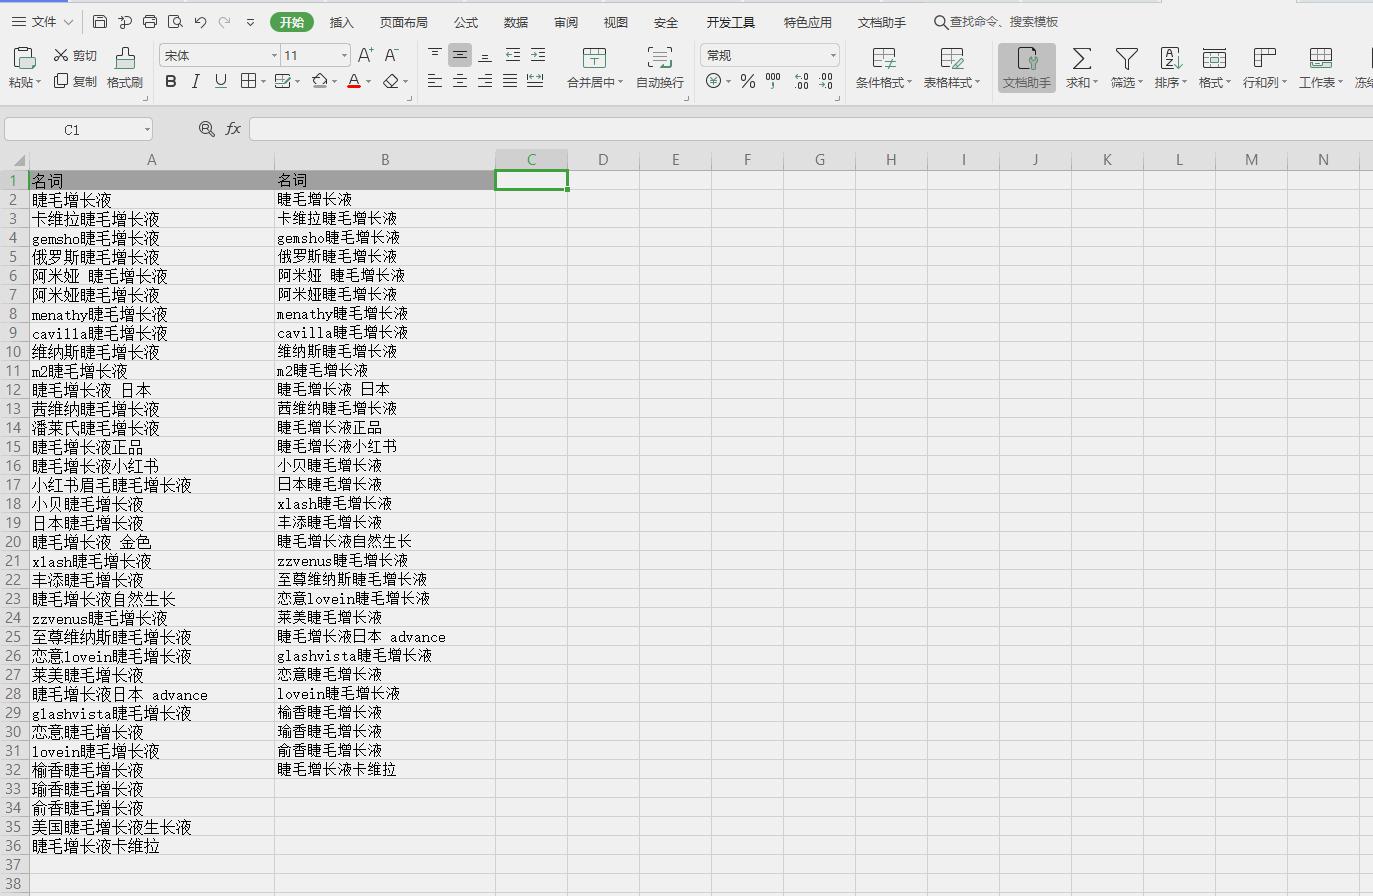Decrease font size with A- icon

point(391,55)
